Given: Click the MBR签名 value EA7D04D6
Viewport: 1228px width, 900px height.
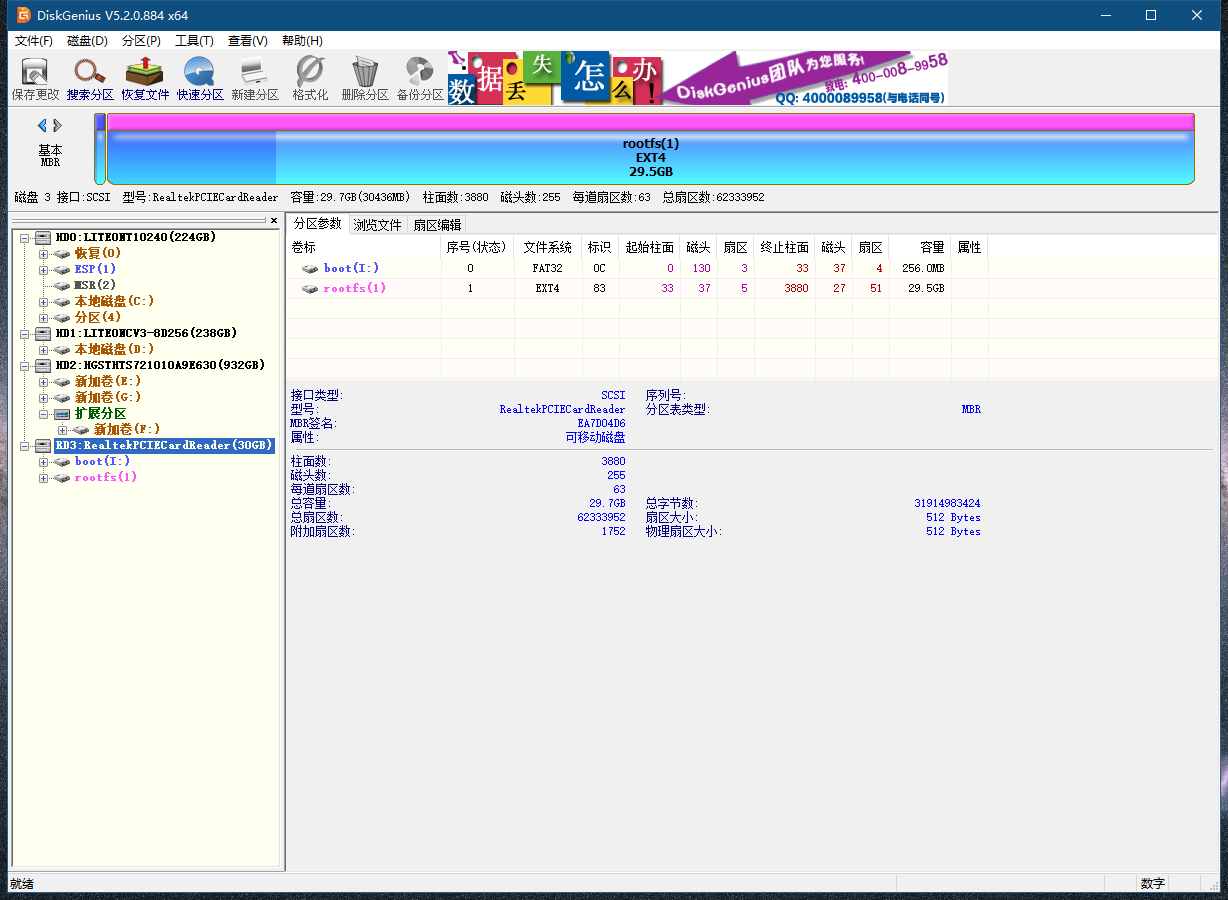Looking at the screenshot, I should (601, 424).
